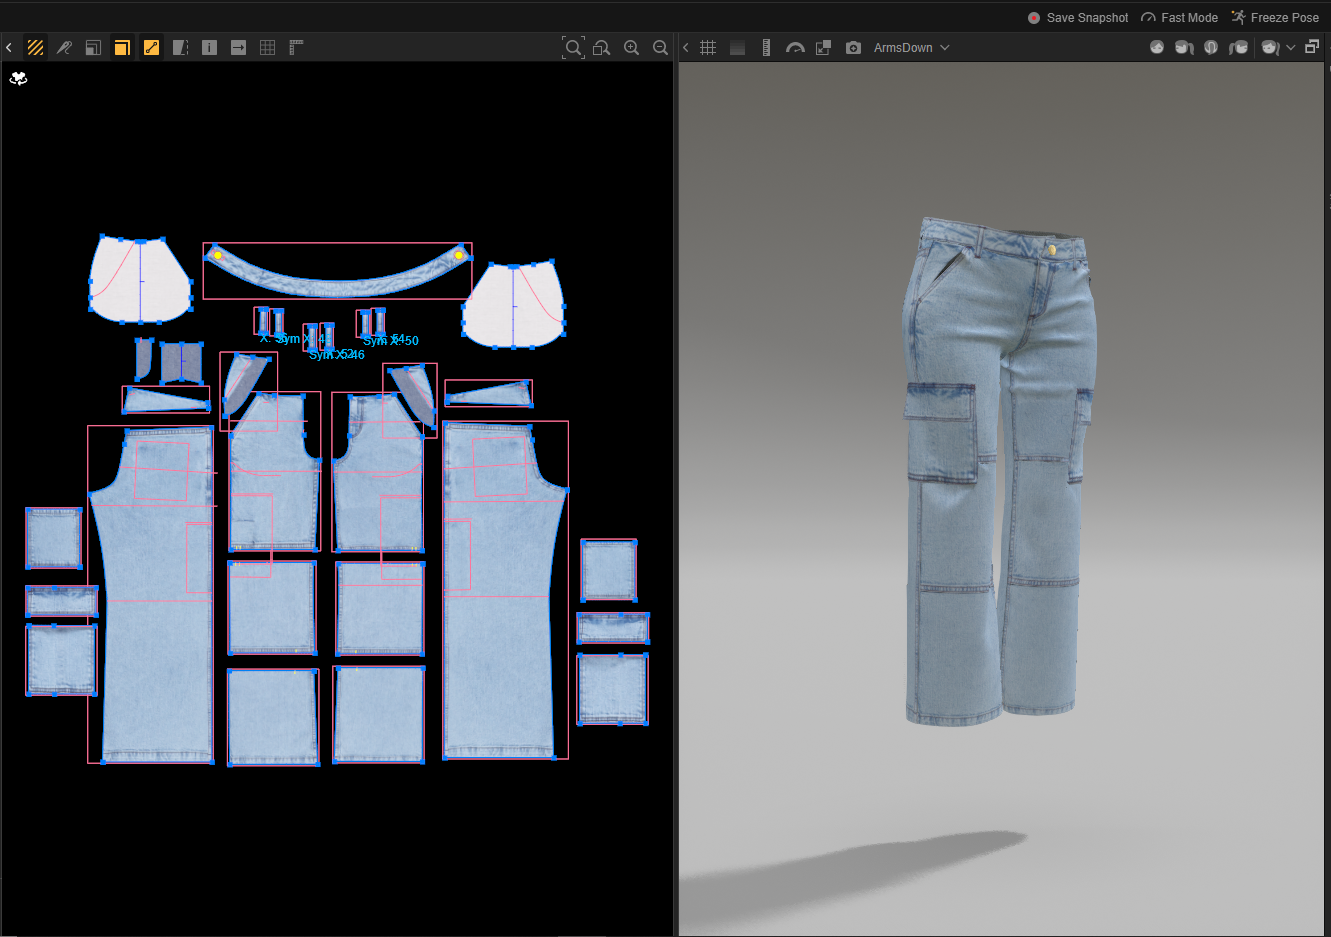The width and height of the screenshot is (1331, 937).
Task: Toggle the diagonal stripes pattern display icon
Action: click(35, 47)
